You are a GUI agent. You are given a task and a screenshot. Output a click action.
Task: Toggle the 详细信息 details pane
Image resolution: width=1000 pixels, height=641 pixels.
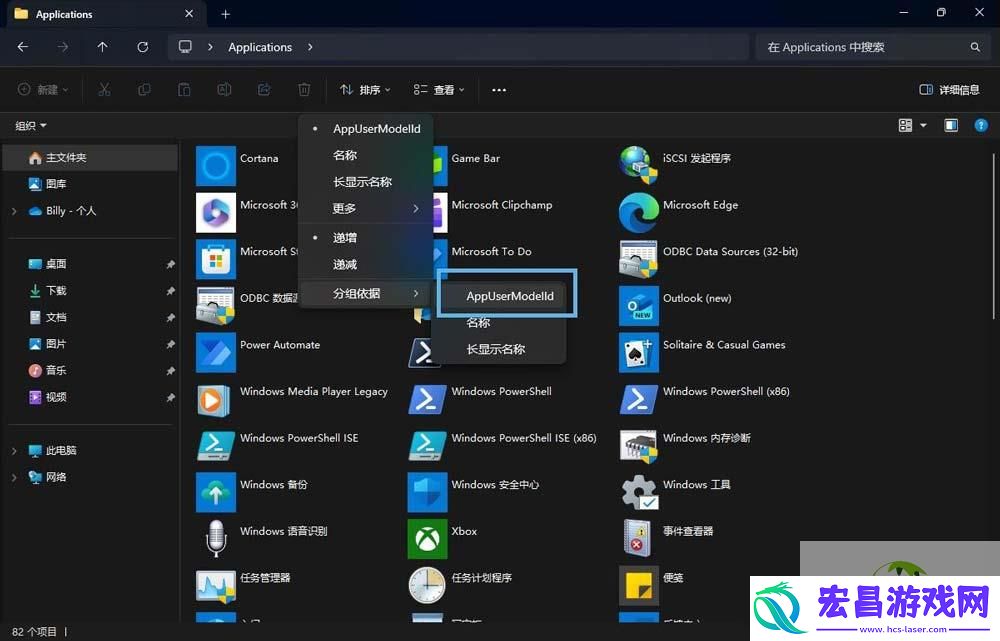[950, 90]
